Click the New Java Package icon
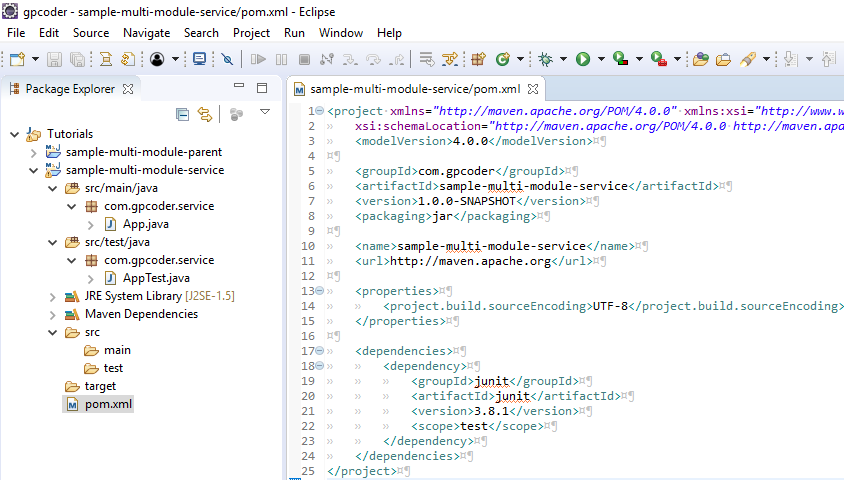 coord(478,59)
